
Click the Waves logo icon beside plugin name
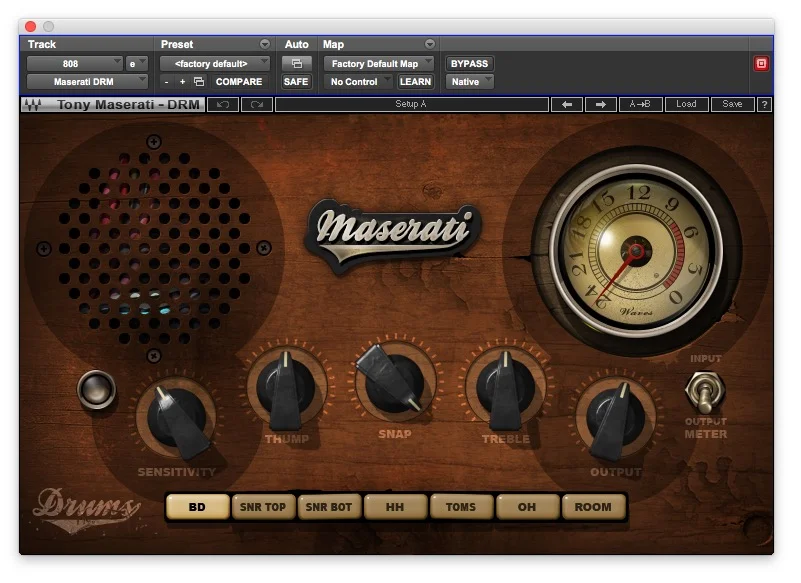(x=33, y=105)
